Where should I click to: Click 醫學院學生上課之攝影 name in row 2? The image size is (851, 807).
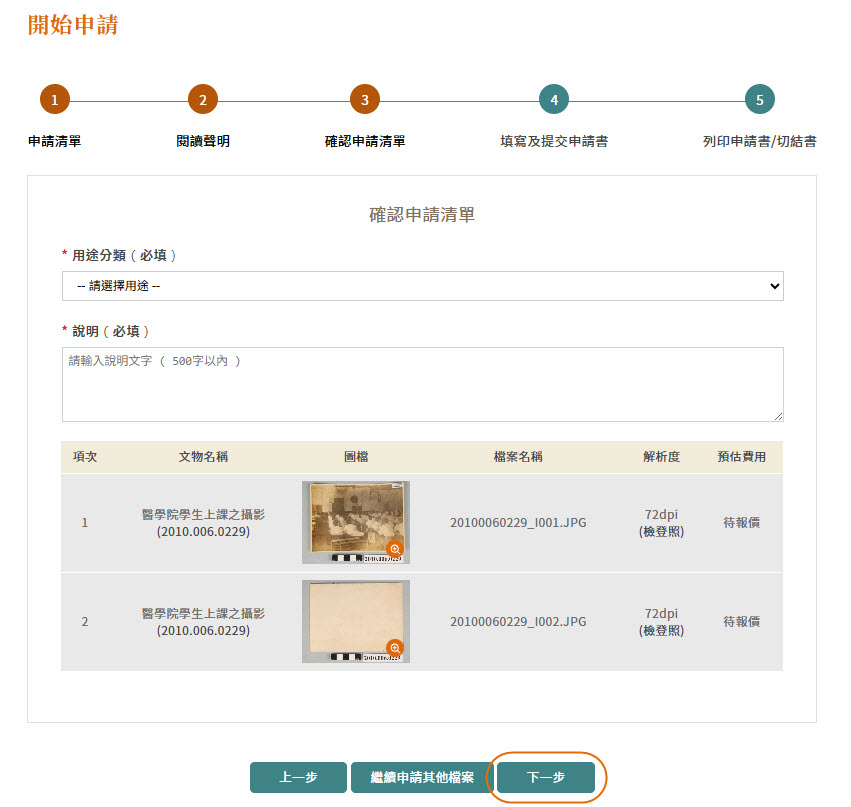[204, 613]
